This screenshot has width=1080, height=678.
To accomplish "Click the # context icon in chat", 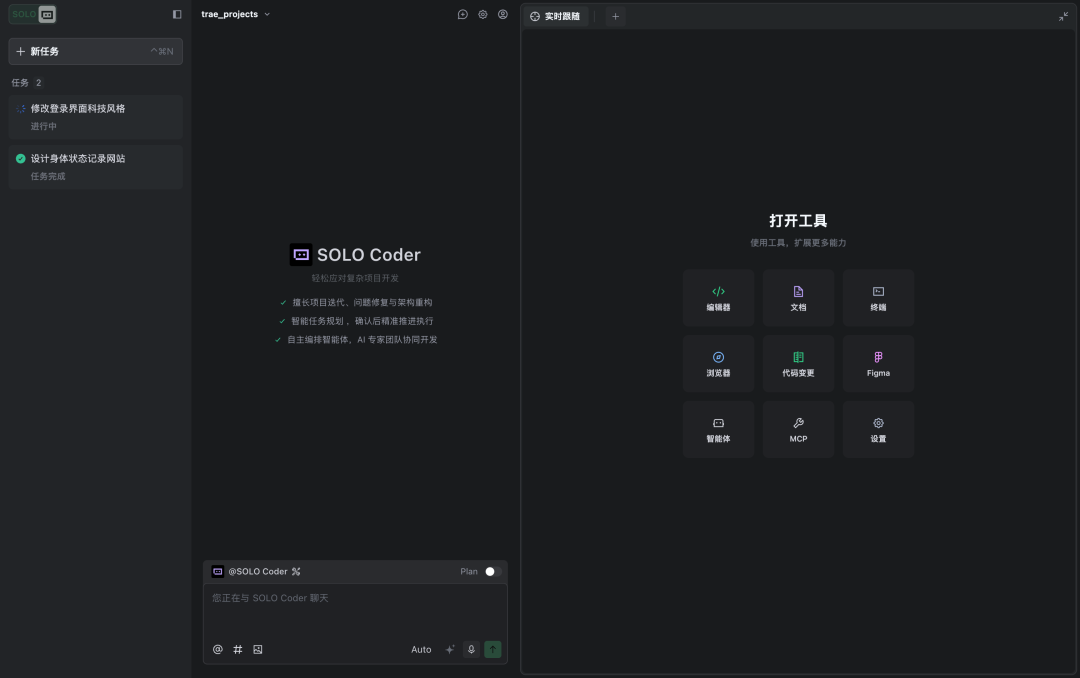I will tap(238, 649).
